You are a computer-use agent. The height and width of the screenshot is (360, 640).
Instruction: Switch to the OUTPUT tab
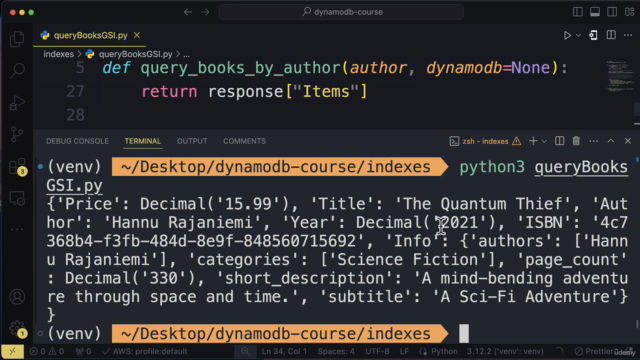[192, 141]
